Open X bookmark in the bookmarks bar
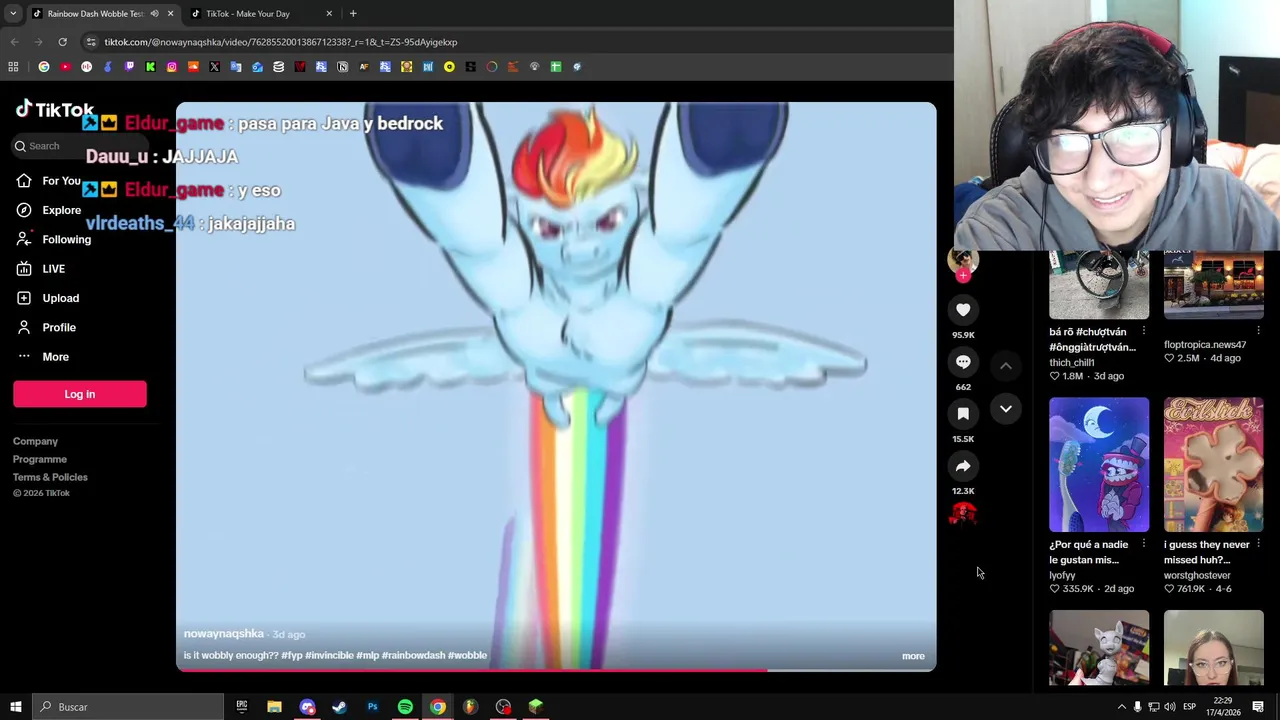The height and width of the screenshot is (720, 1280). 214,67
